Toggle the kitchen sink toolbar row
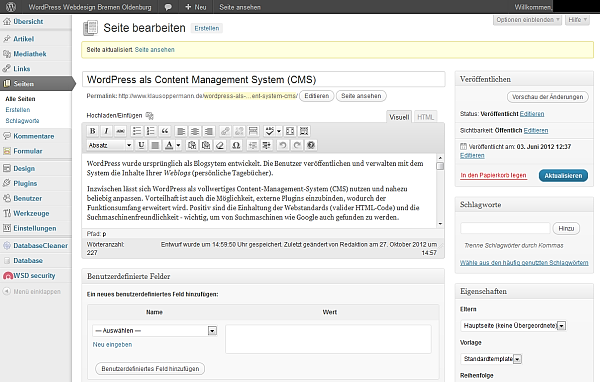 [x=304, y=131]
